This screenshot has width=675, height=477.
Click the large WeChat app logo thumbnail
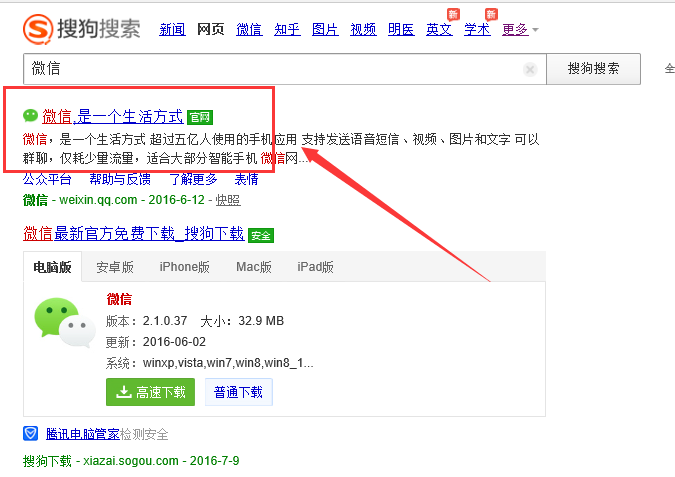65,322
